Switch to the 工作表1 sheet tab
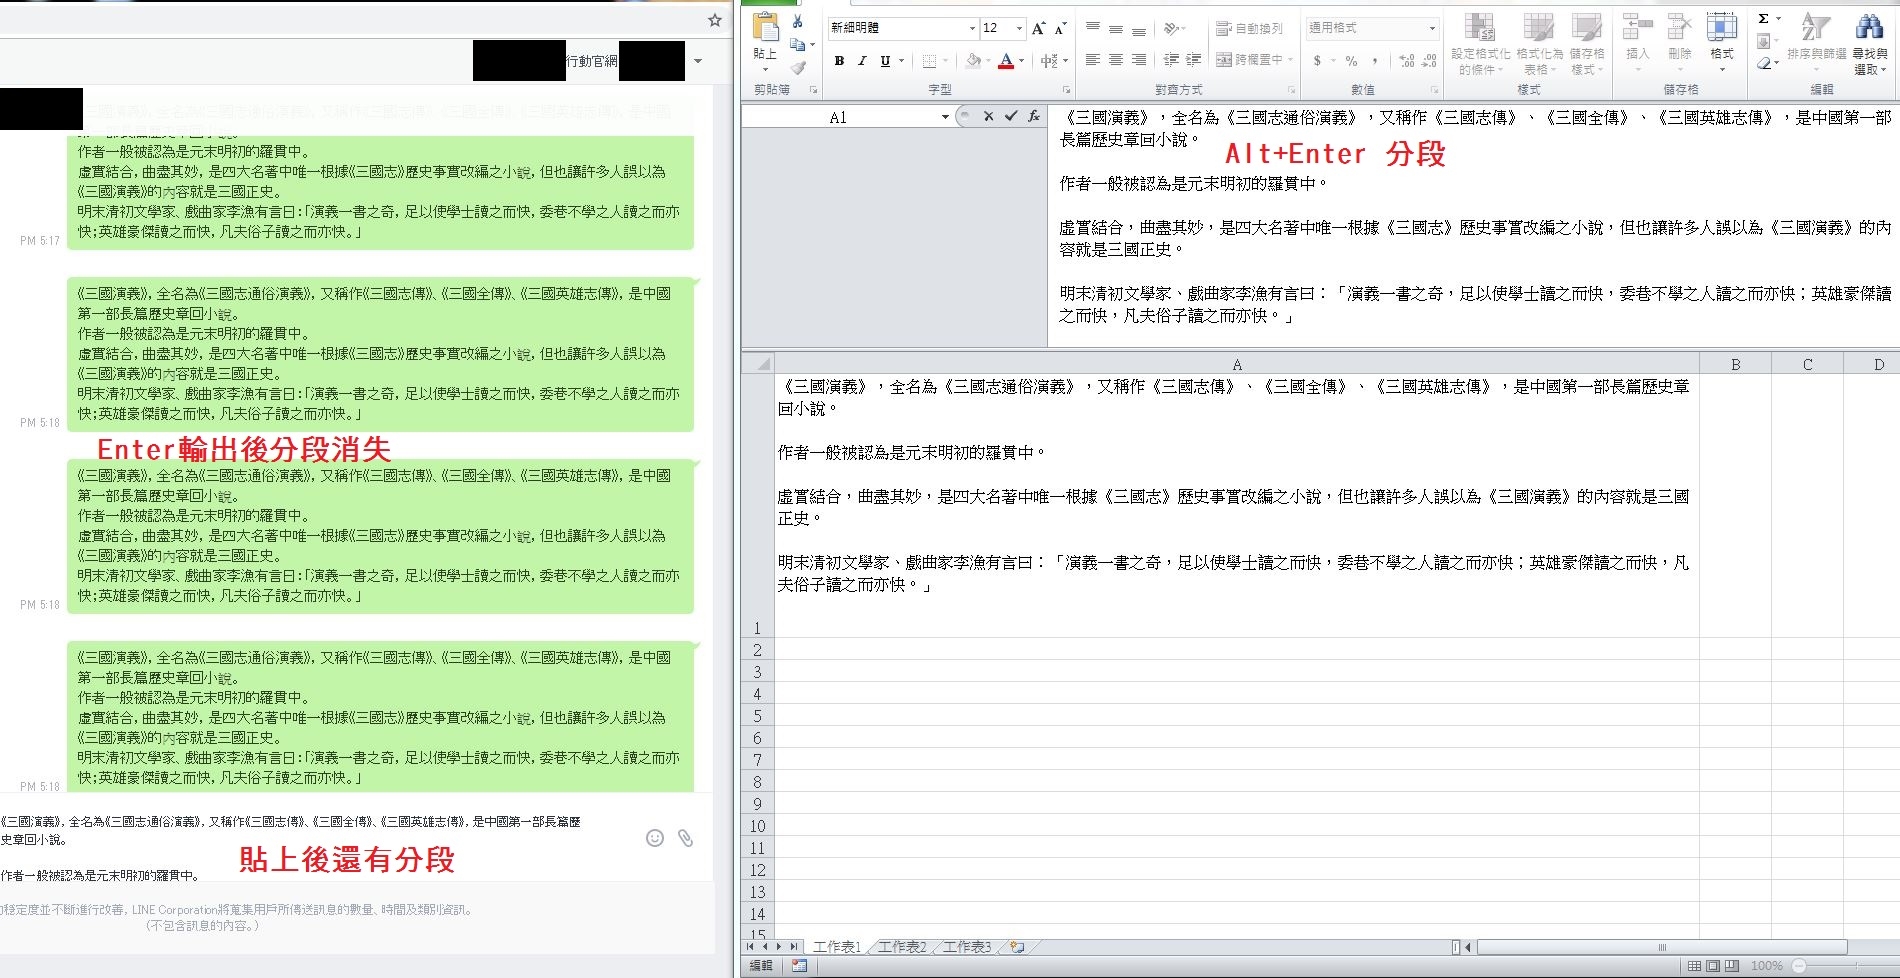 click(837, 947)
